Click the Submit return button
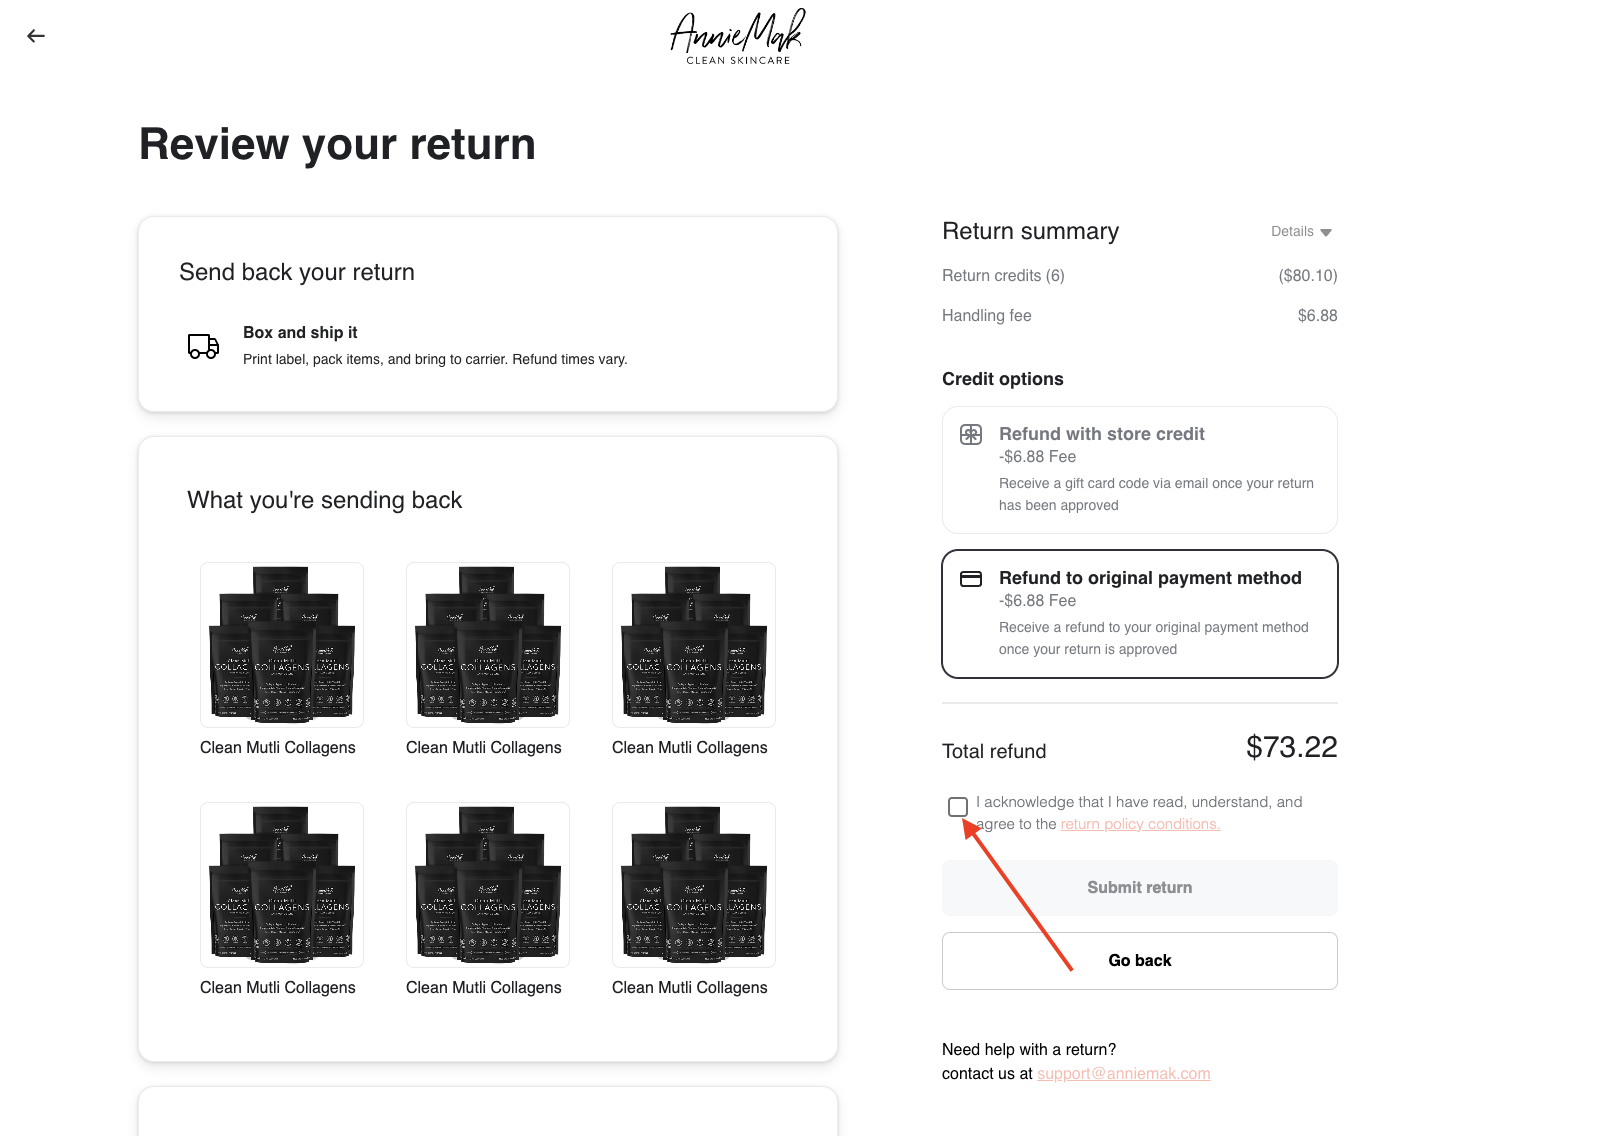1612x1136 pixels. (x=1140, y=888)
